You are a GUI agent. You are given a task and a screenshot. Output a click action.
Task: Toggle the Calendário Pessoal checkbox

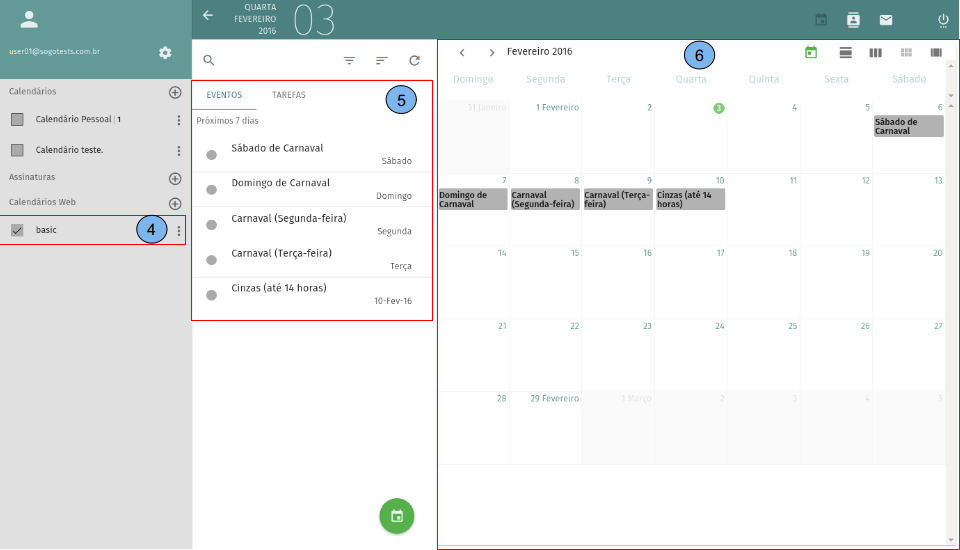pos(17,120)
